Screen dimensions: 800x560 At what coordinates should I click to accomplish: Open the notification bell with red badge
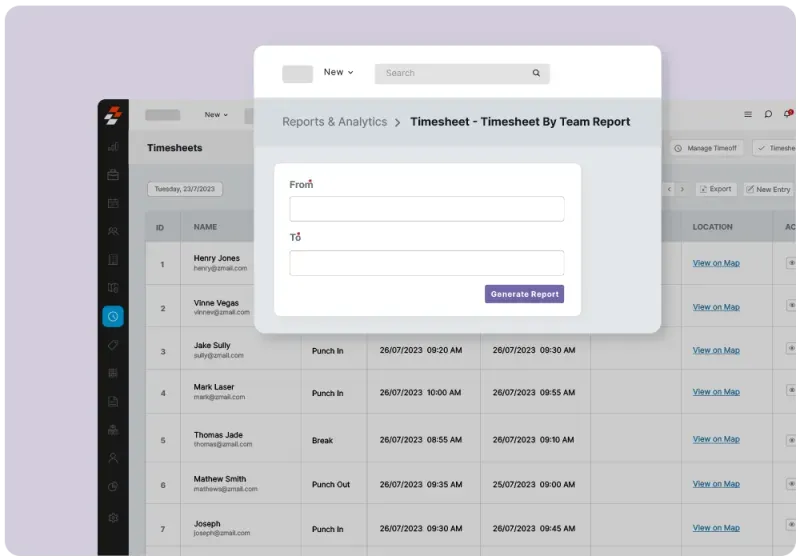(x=788, y=114)
